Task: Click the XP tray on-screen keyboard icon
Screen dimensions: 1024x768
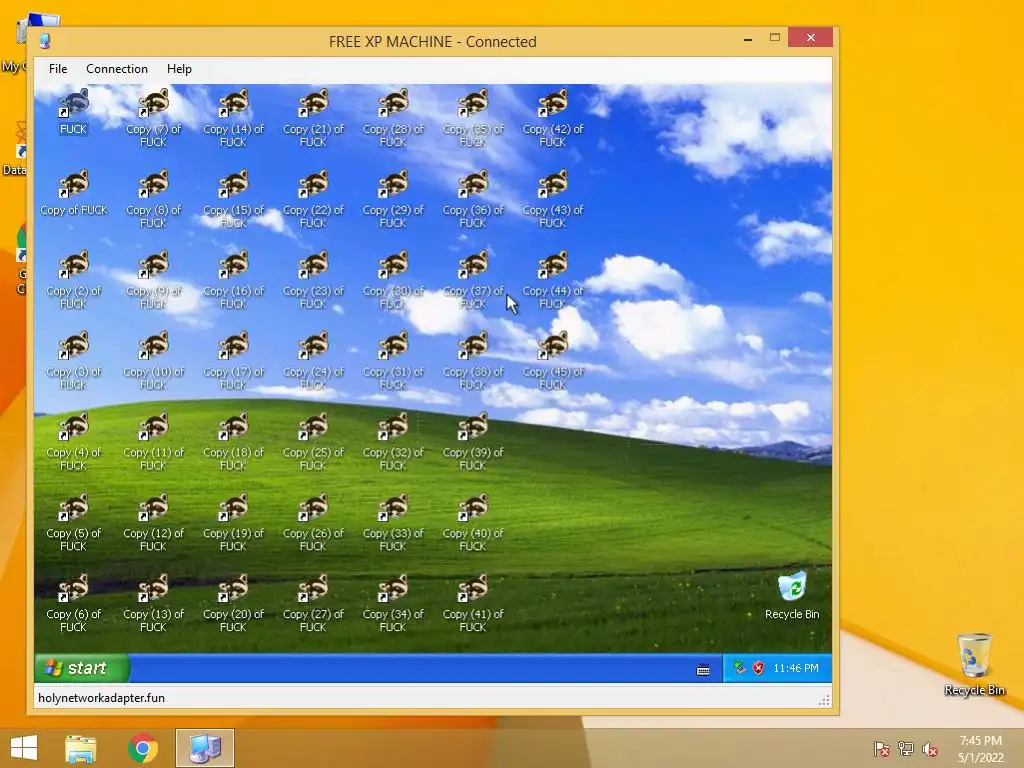Action: [703, 669]
